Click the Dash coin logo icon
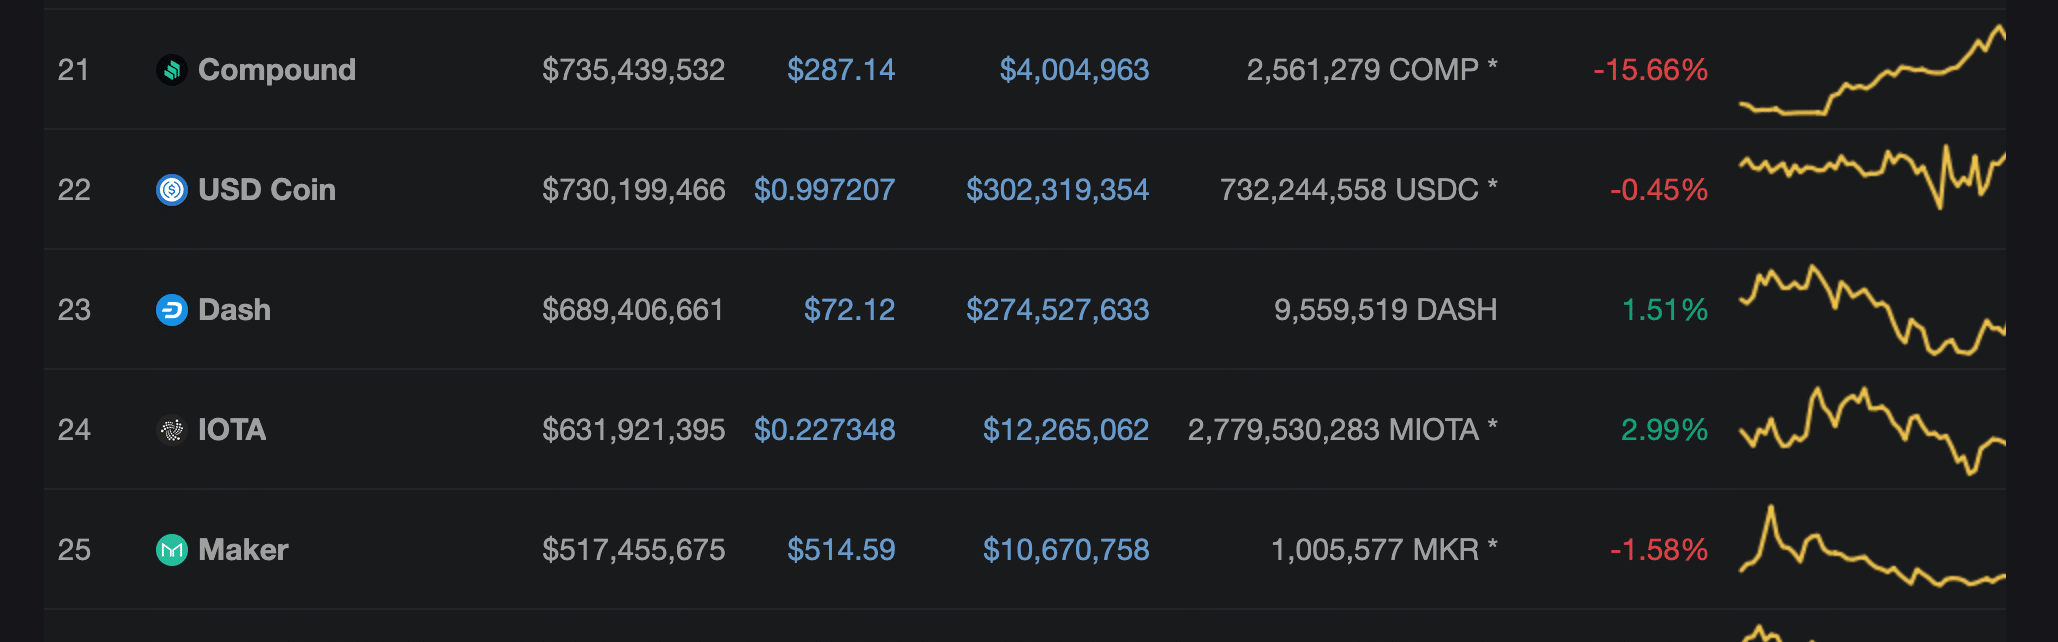Image resolution: width=2058 pixels, height=642 pixels. point(172,310)
